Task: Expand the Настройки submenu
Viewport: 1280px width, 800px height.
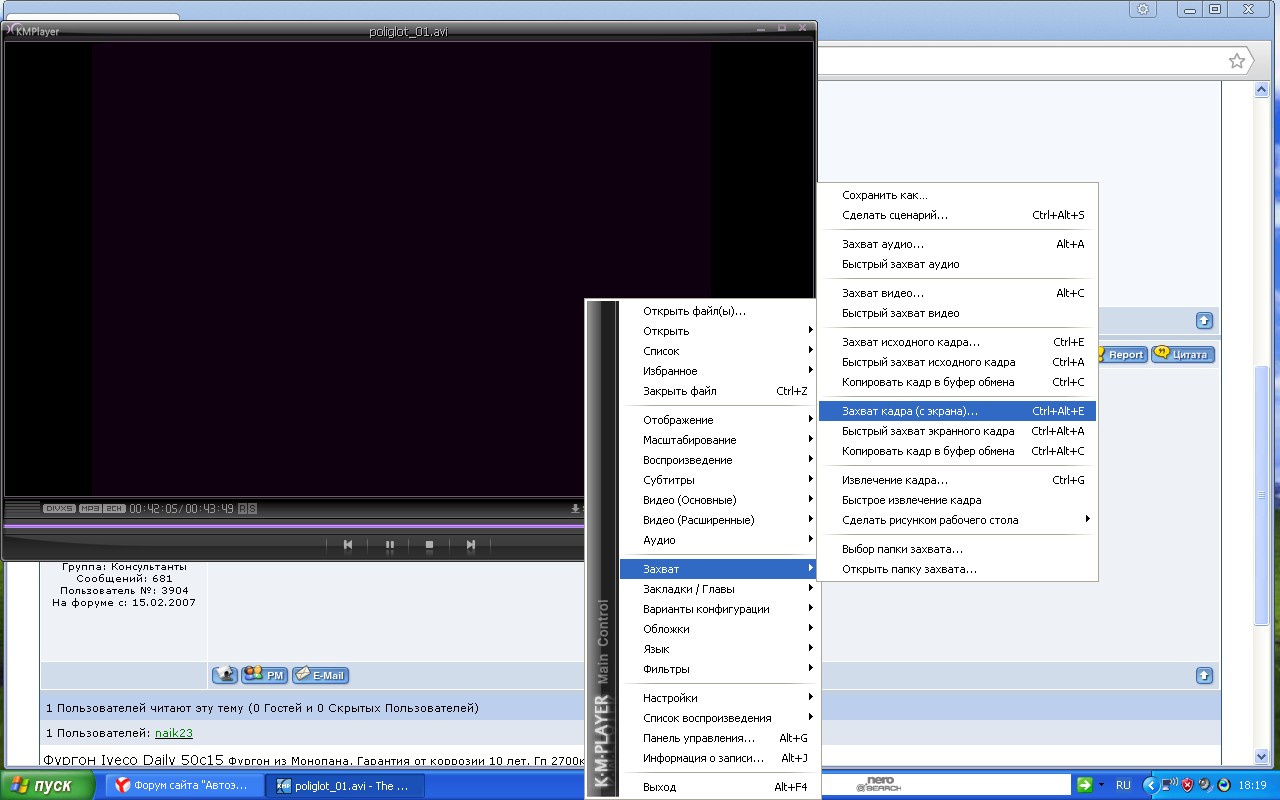Action: [x=718, y=698]
